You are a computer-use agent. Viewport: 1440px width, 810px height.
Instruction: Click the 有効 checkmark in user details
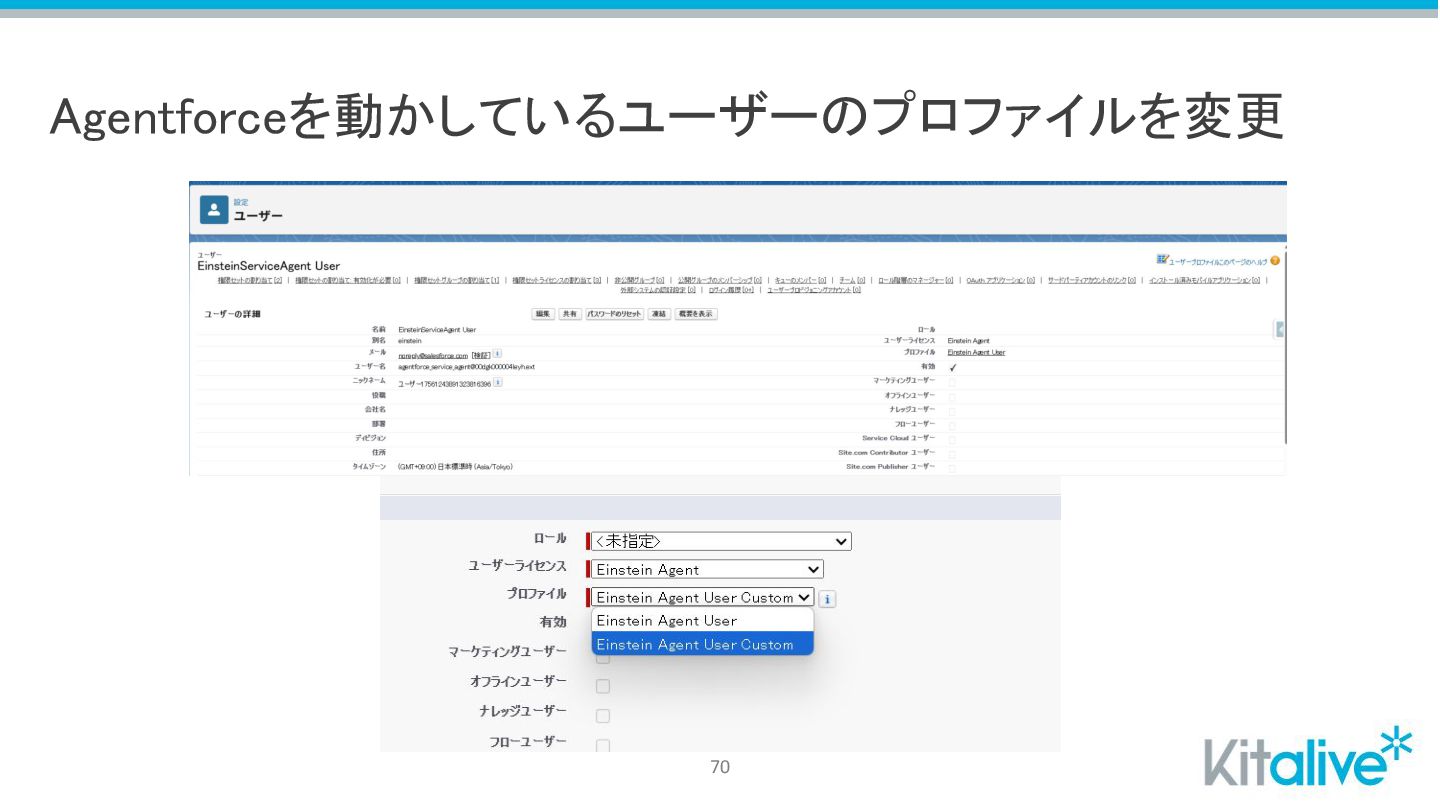coord(952,368)
